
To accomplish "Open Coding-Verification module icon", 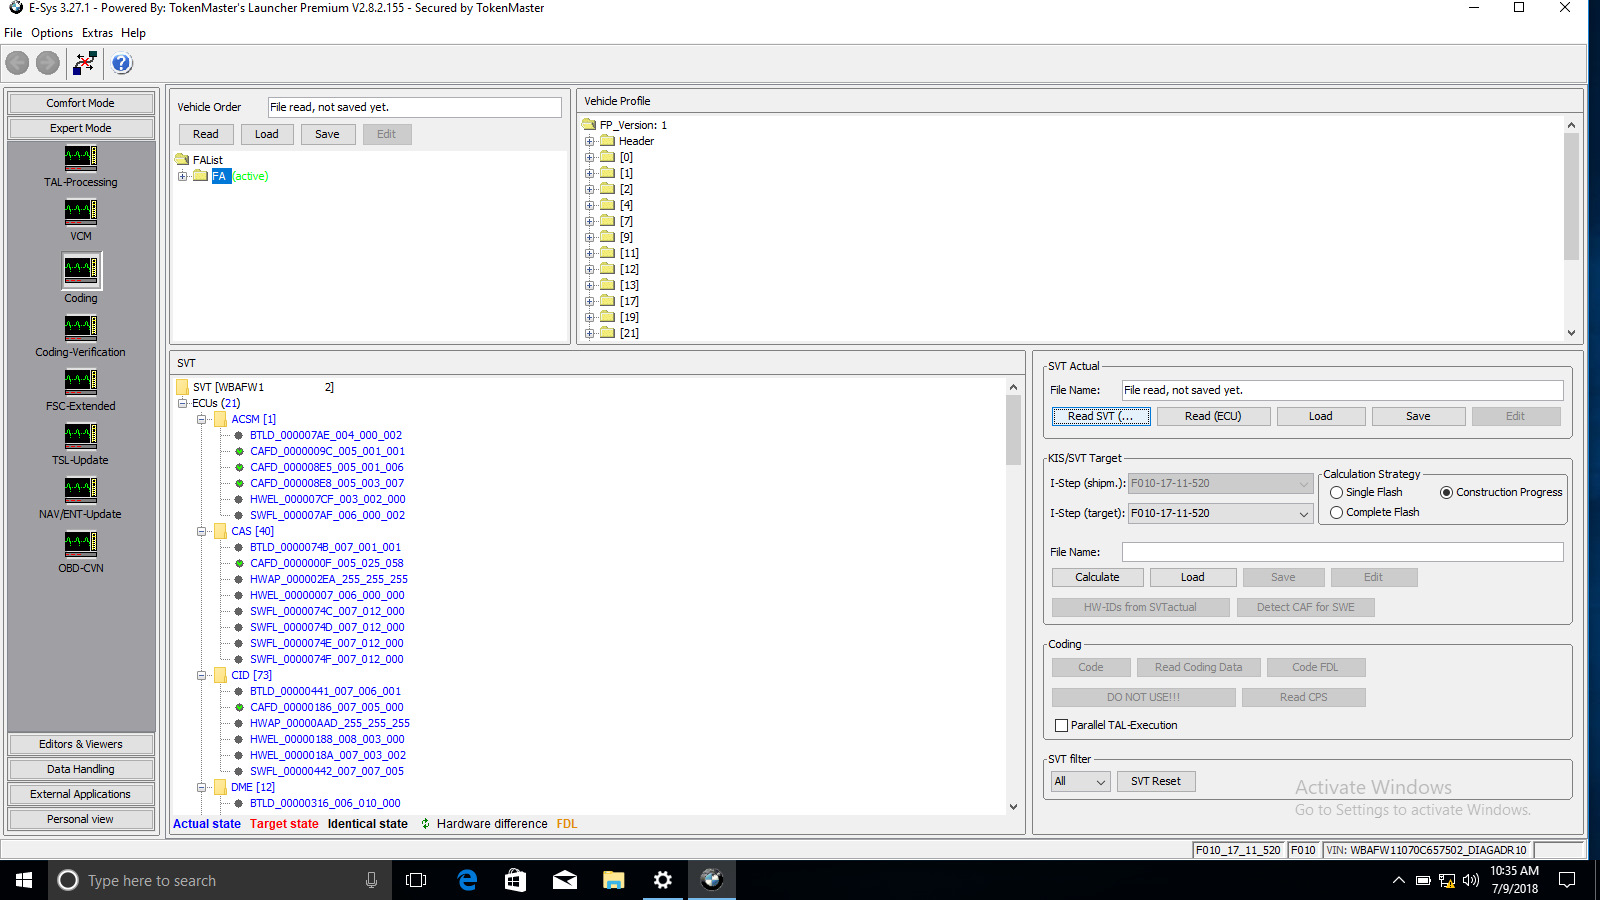I will tap(81, 328).
